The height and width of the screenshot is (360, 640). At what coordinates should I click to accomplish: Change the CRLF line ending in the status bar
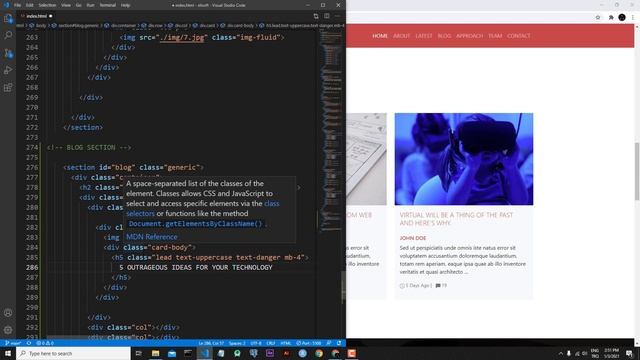[271, 343]
